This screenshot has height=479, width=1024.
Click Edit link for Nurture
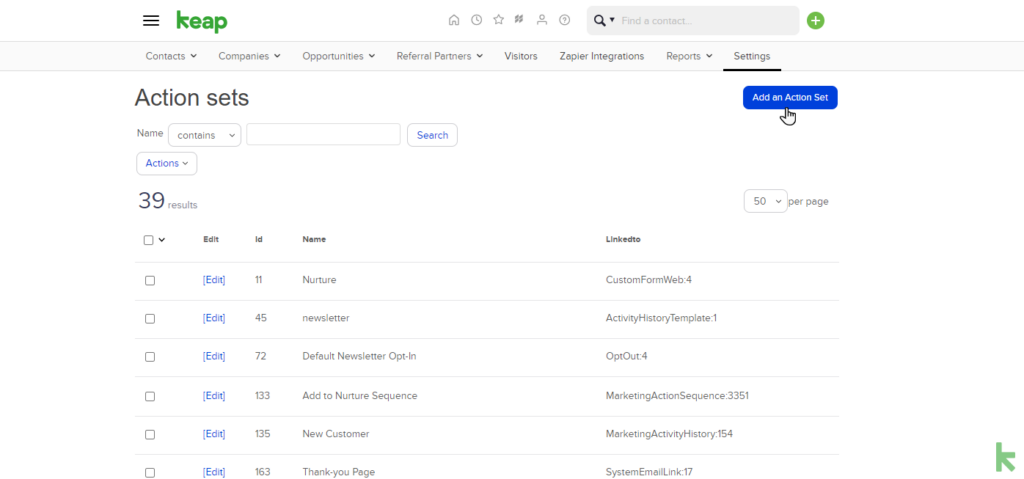point(214,280)
